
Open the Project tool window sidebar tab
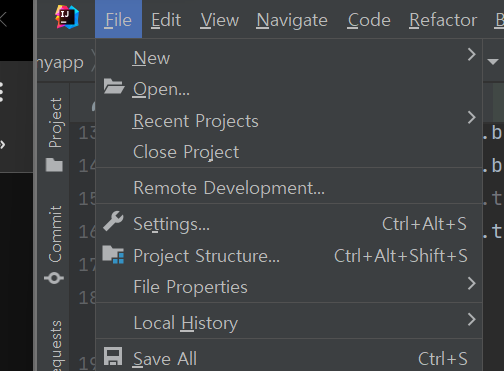point(55,134)
